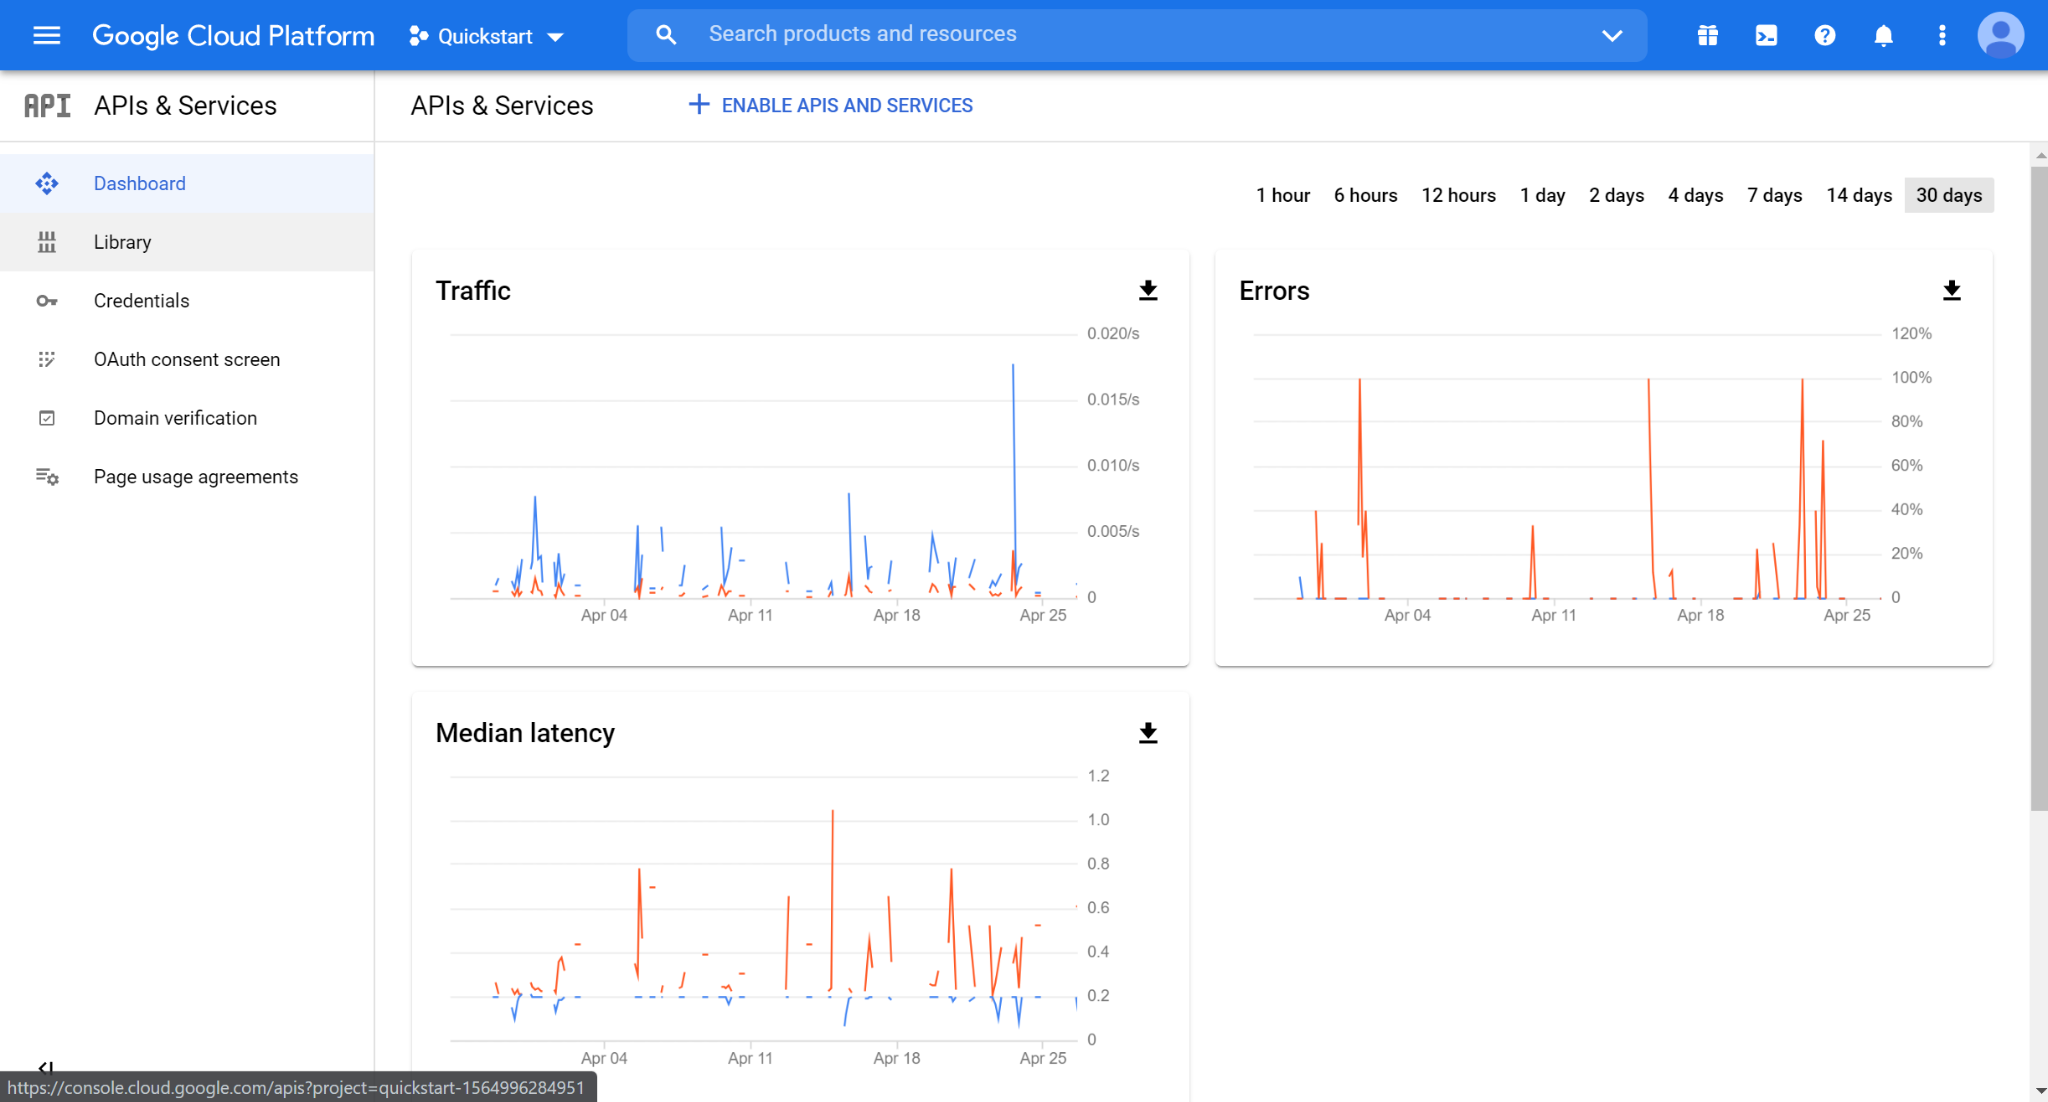Viewport: 2048px width, 1102px height.
Task: Select Dashboard in the sidebar
Action: click(x=187, y=183)
